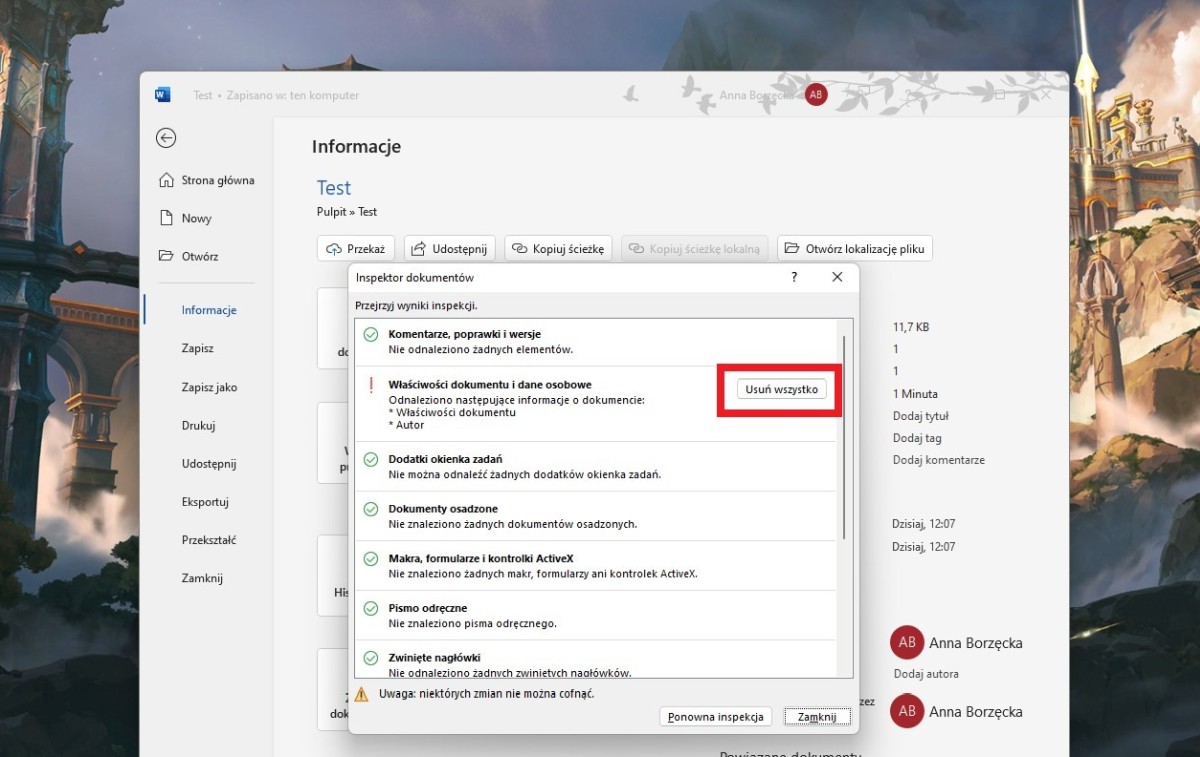The width and height of the screenshot is (1200, 757).
Task: Open the Zapisz jako page
Action: [x=209, y=387]
